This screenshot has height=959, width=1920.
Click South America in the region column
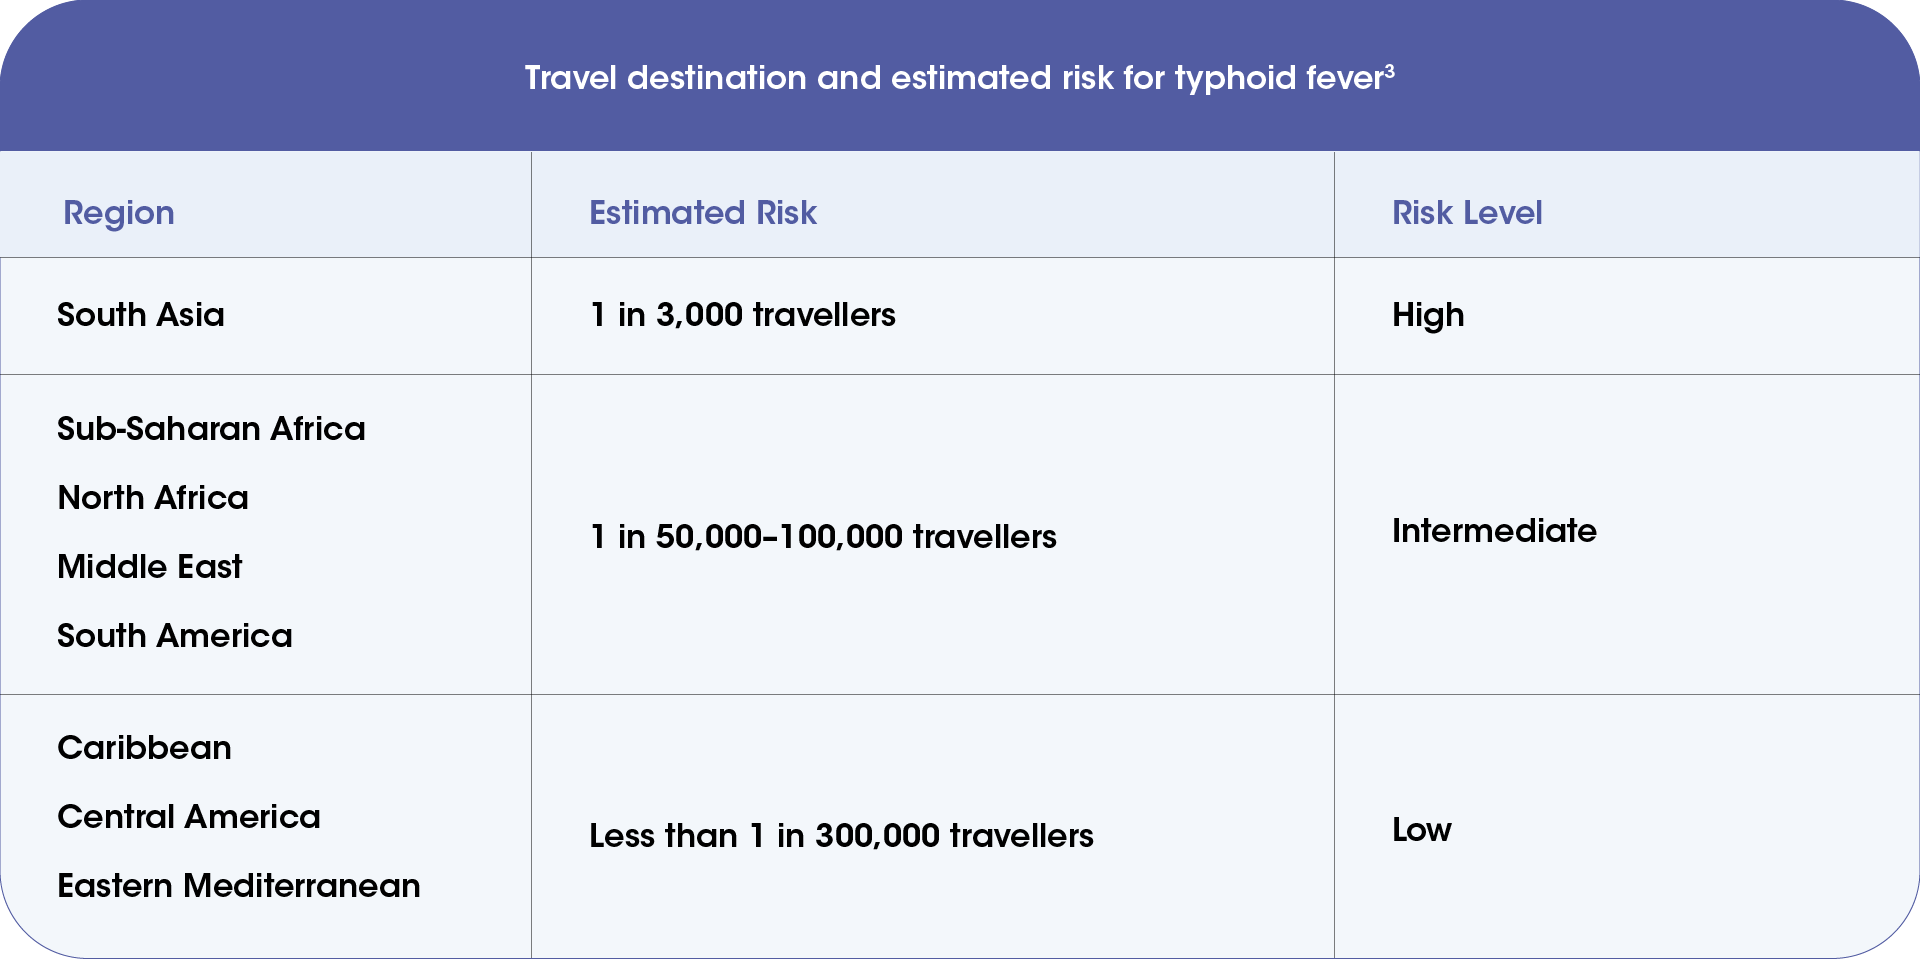point(175,636)
